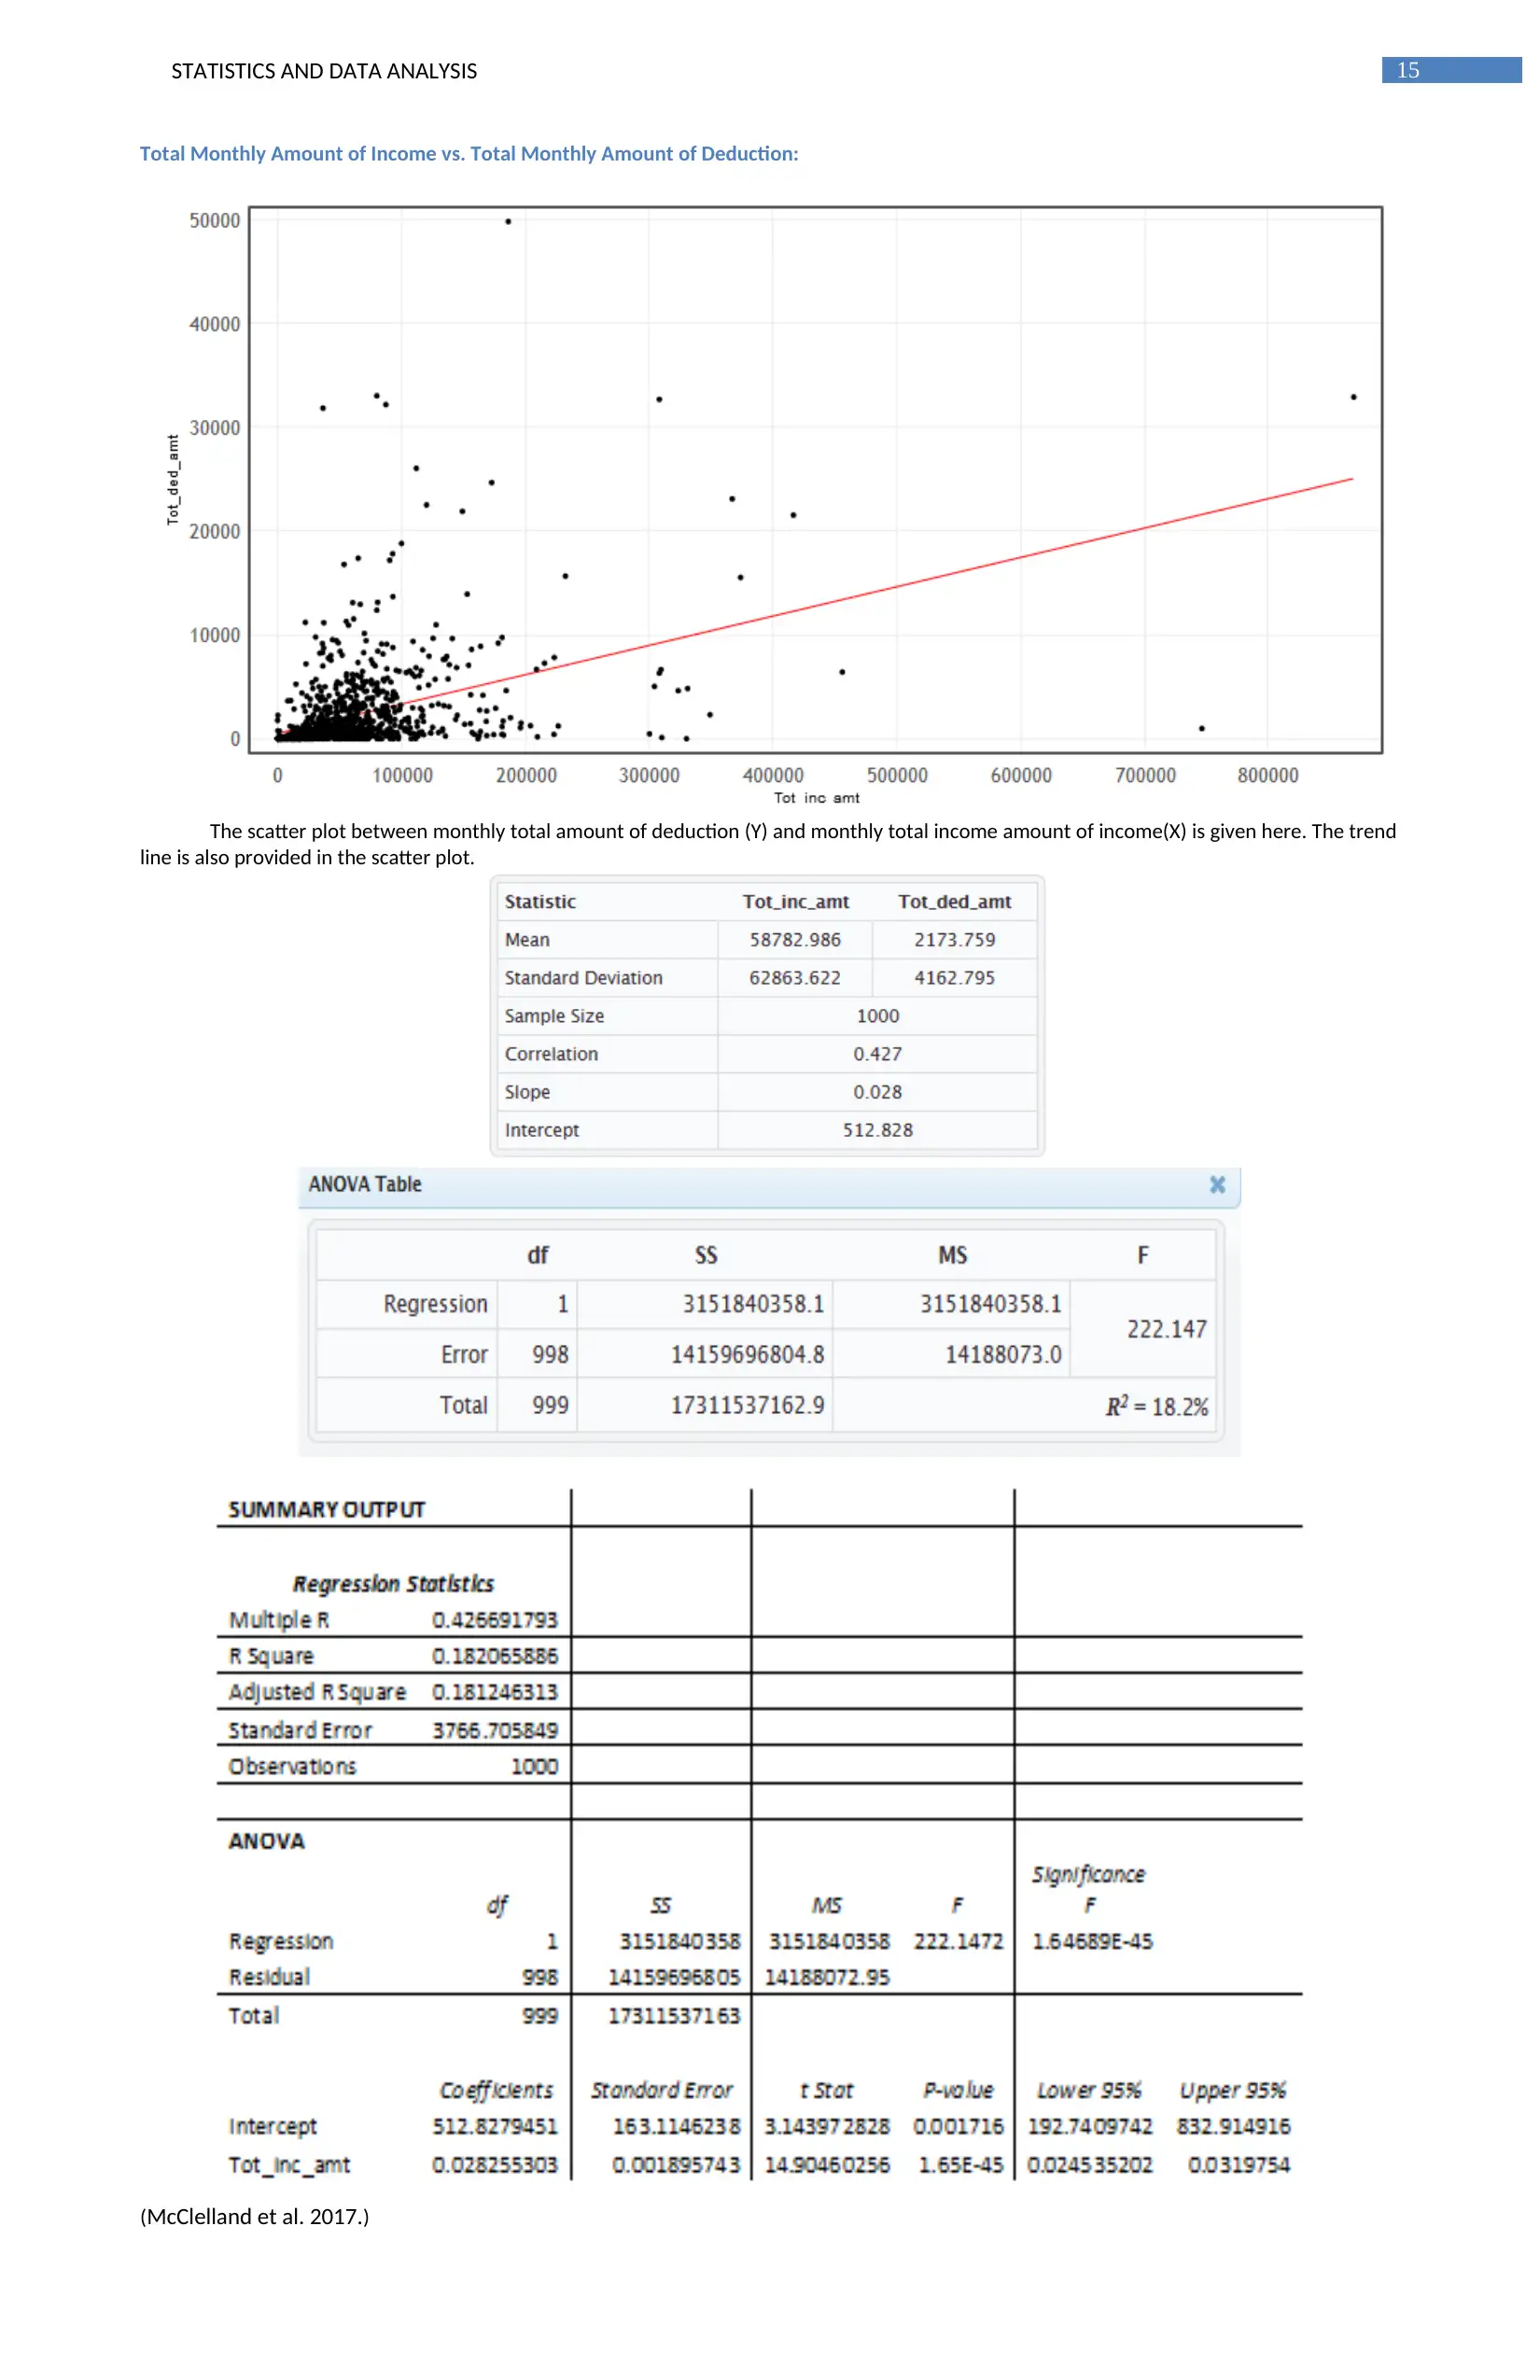The width and height of the screenshot is (1540, 2380).
Task: Click the Observations value 1000
Action: [534, 1766]
